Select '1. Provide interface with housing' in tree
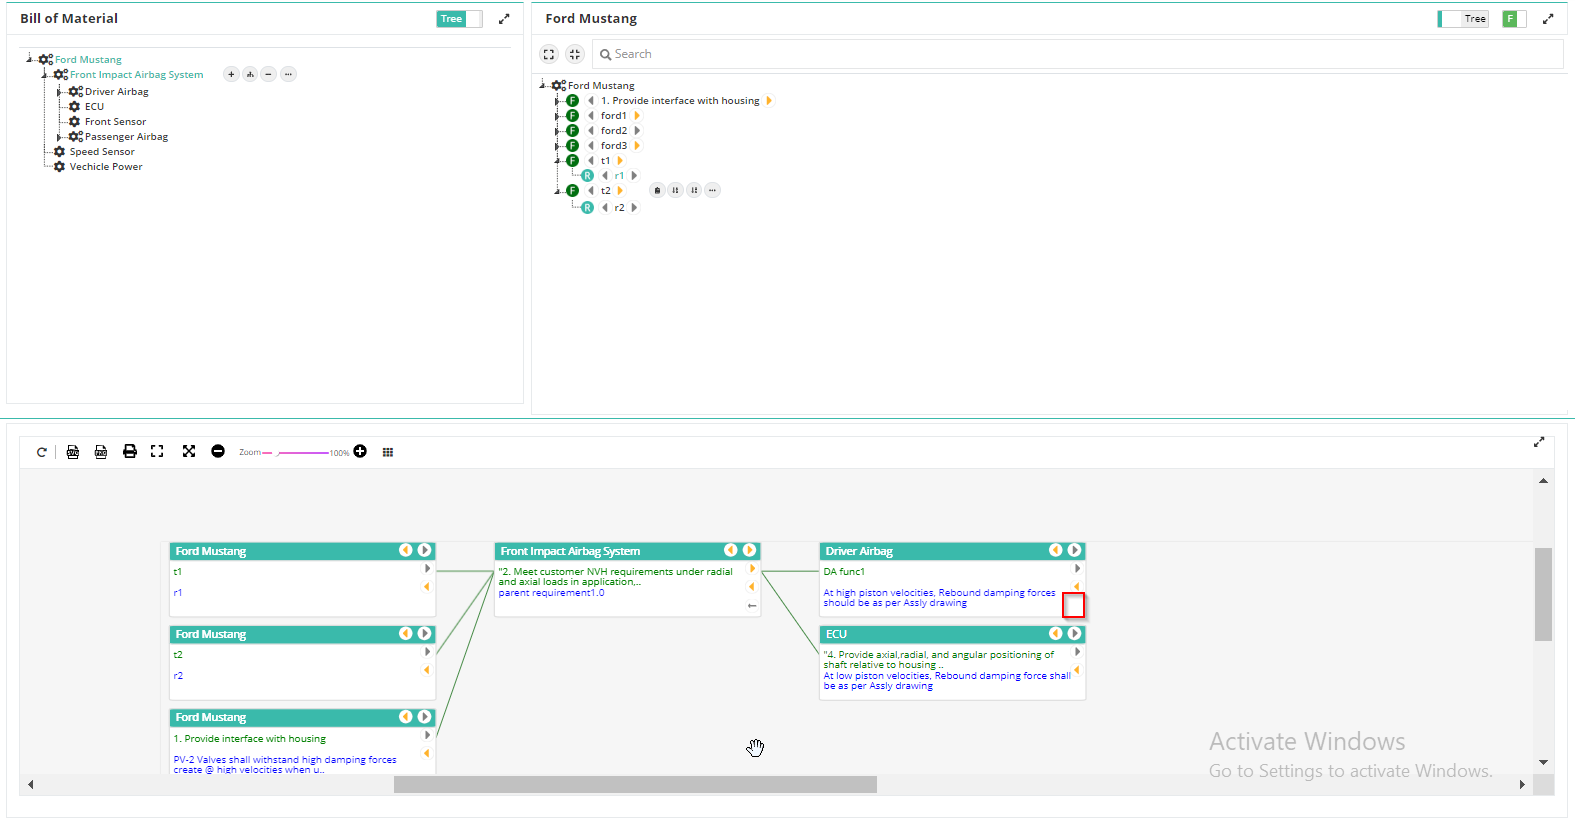This screenshot has width=1575, height=818. (x=680, y=101)
